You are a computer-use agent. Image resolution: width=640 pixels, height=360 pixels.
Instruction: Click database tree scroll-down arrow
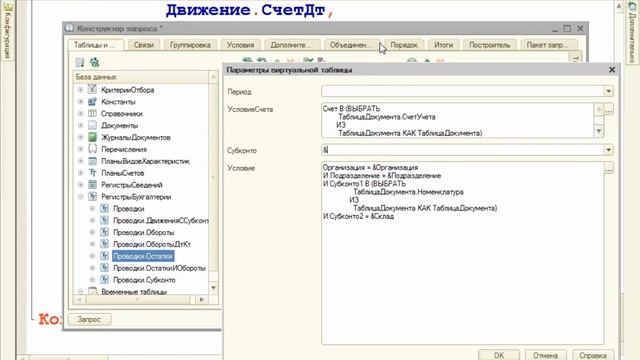click(x=213, y=287)
